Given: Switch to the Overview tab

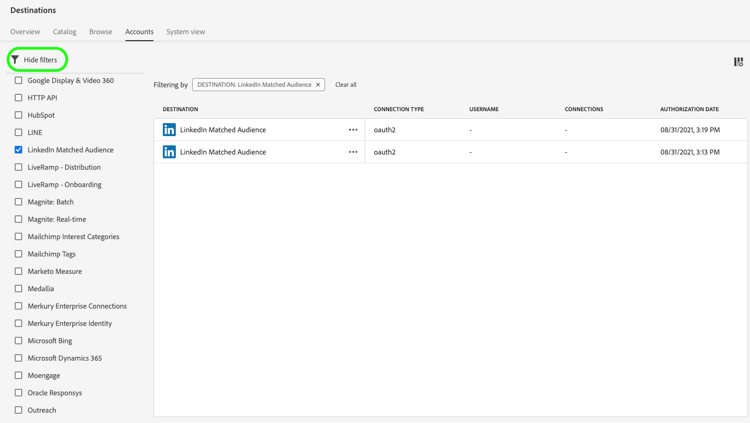Looking at the screenshot, I should point(25,32).
